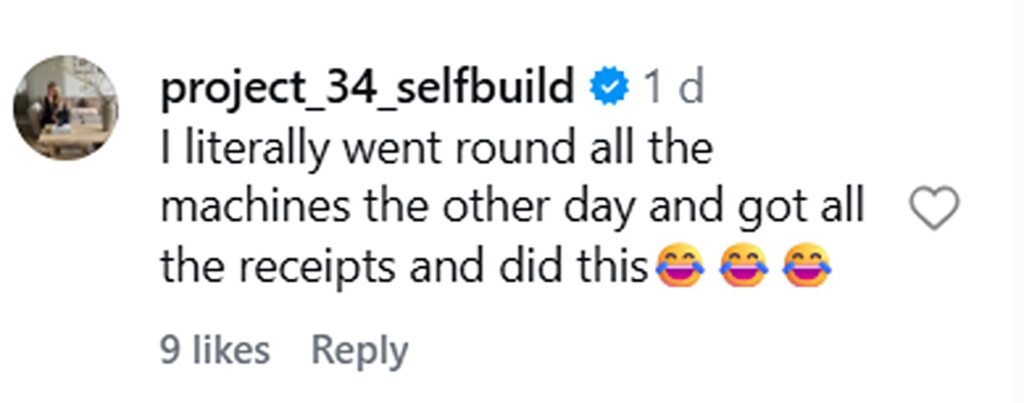The image size is (1024, 403).
Task: Click the first laughing emoji
Action: click(680, 267)
